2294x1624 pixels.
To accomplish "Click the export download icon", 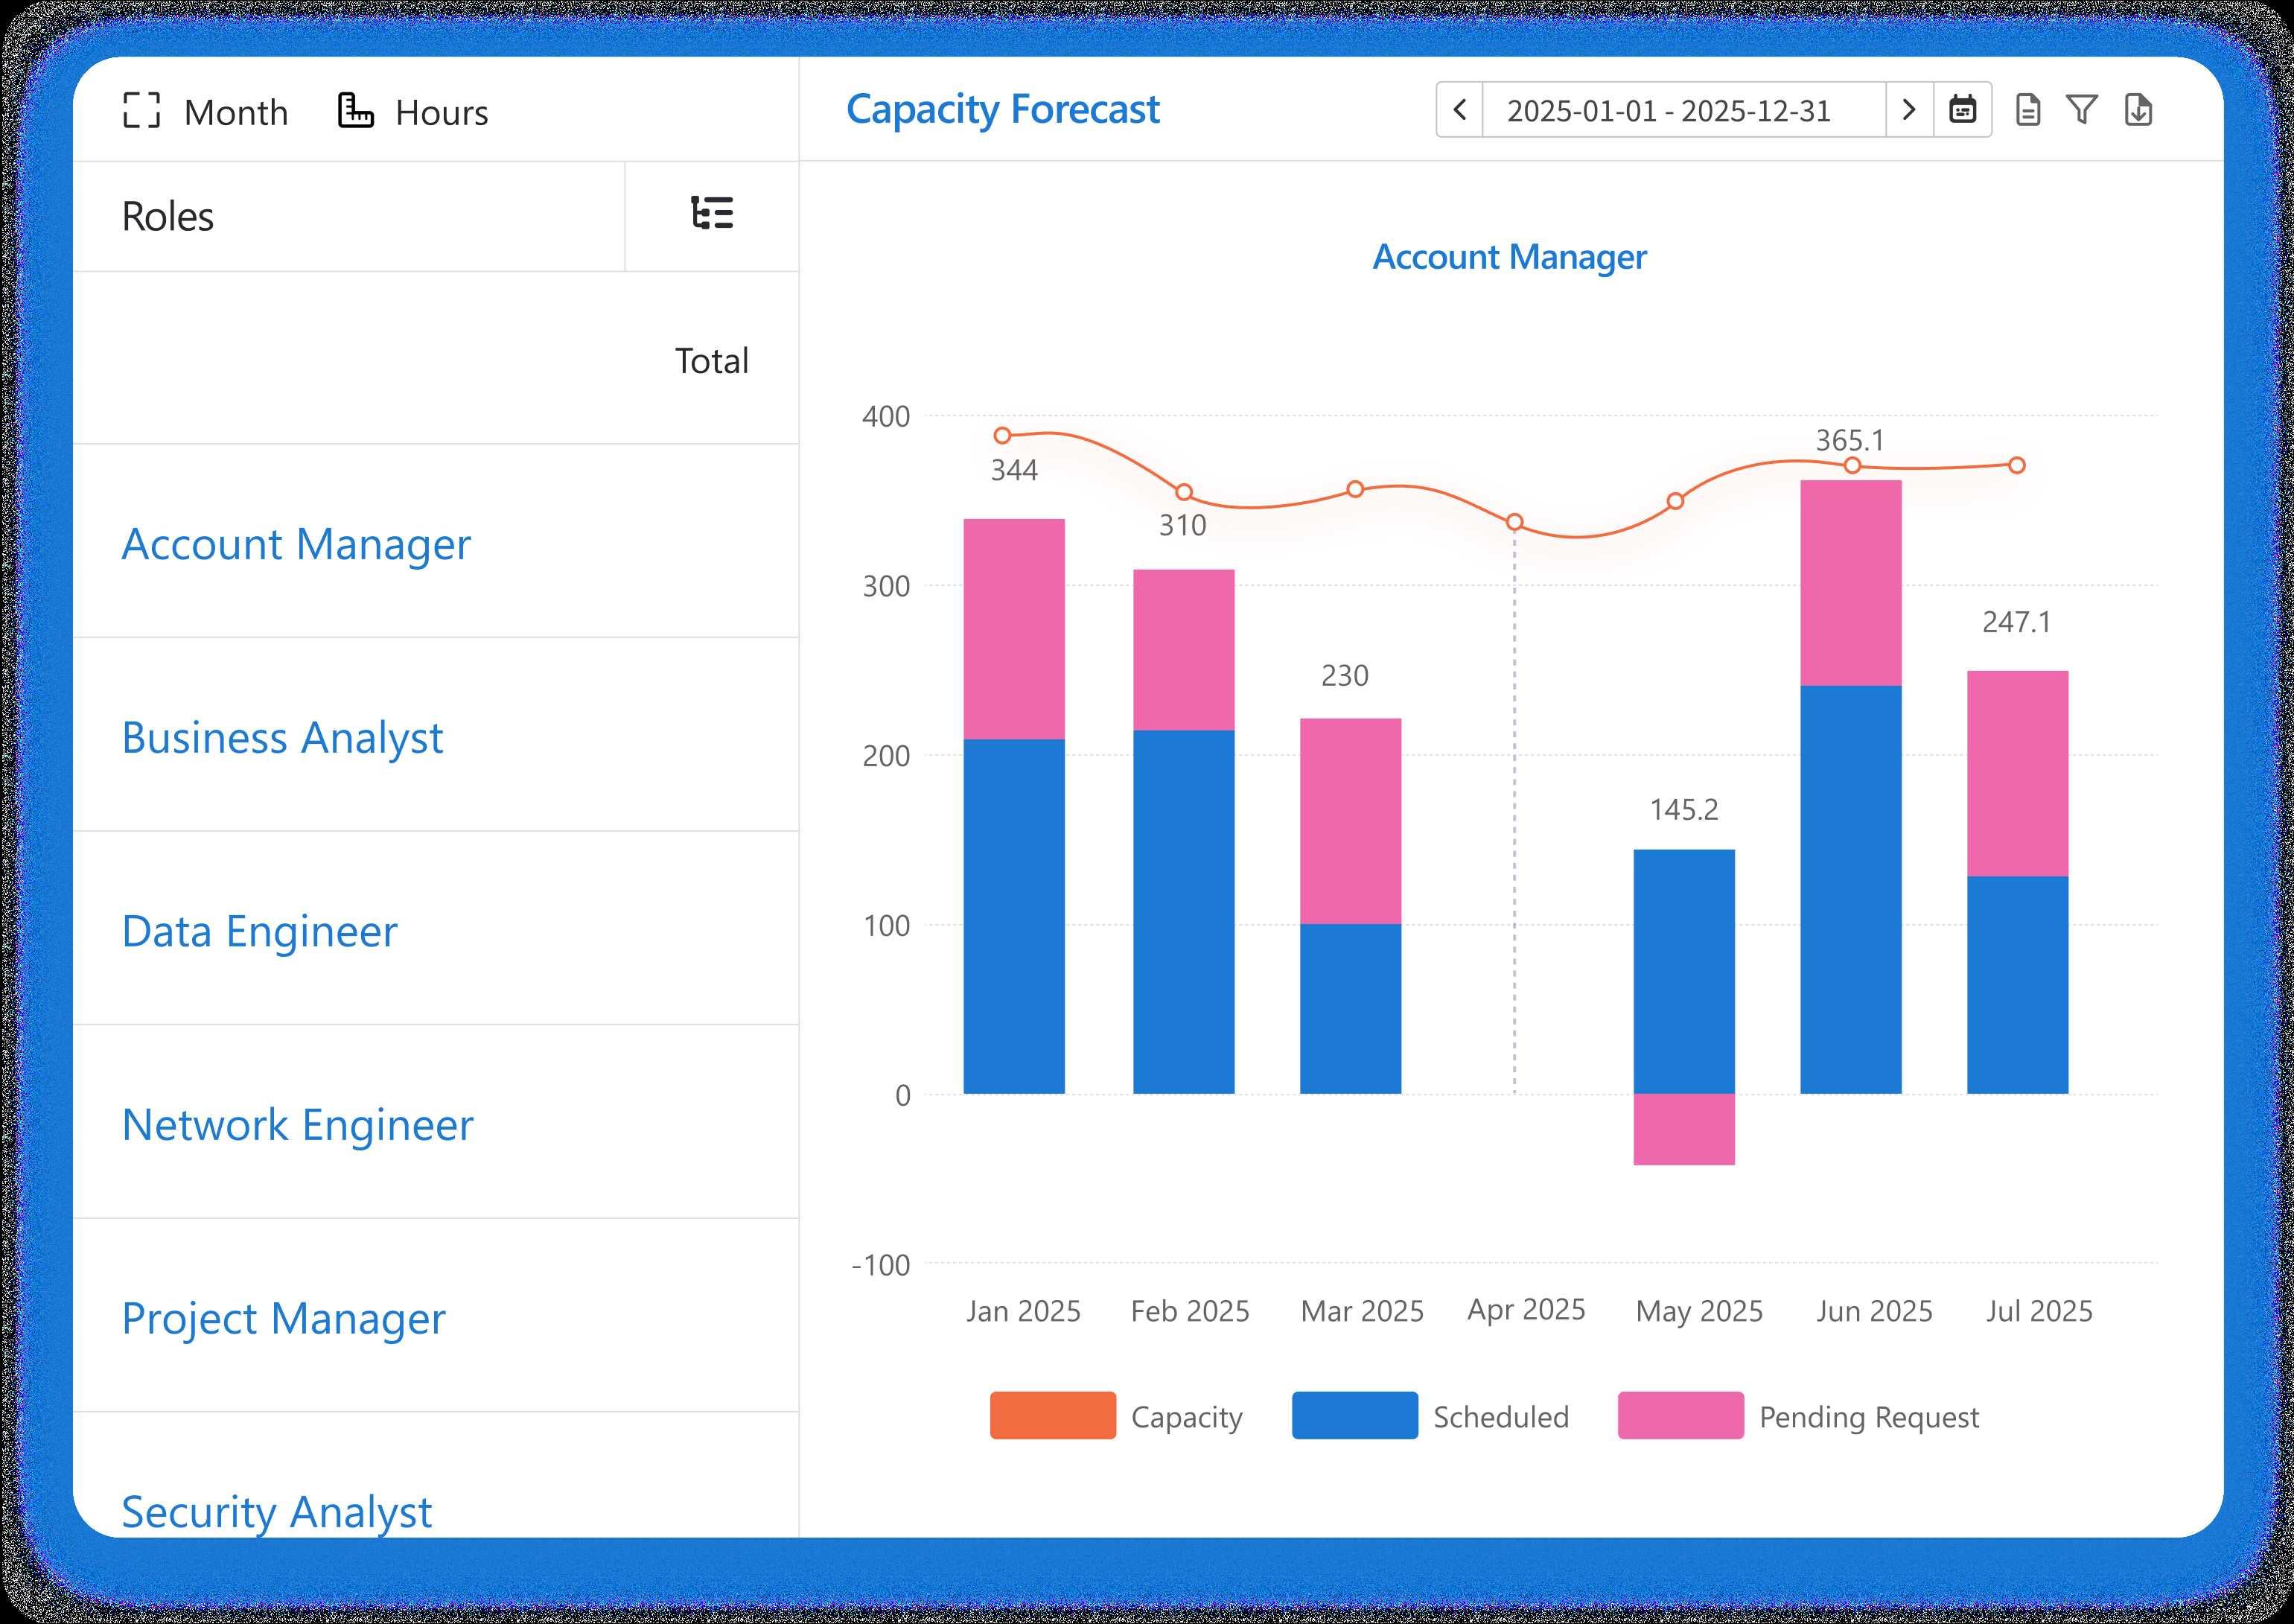I will pyautogui.click(x=2138, y=110).
